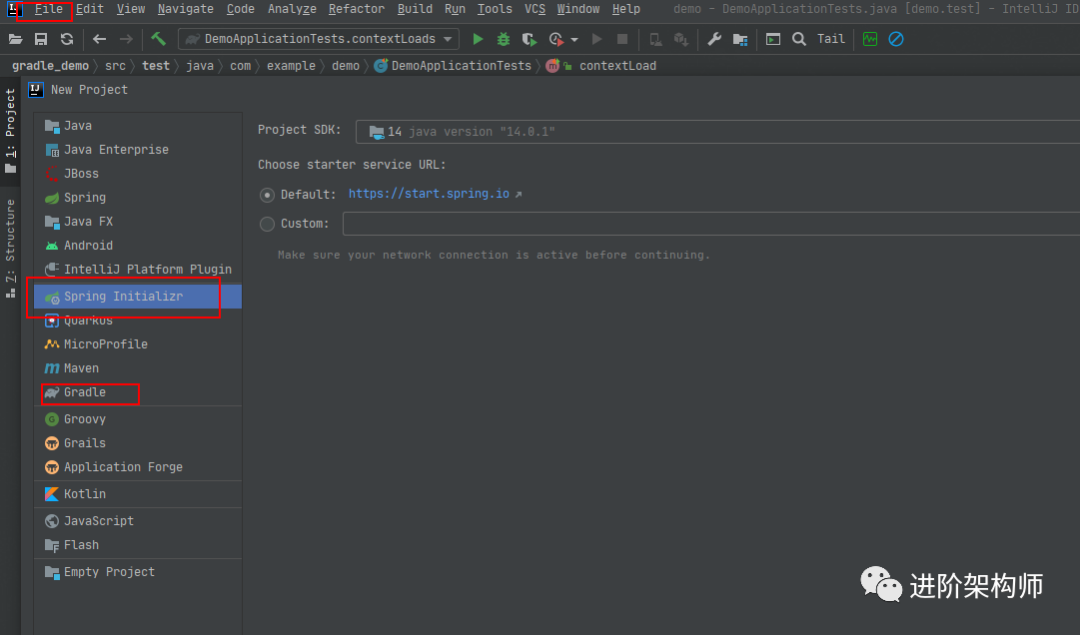Open the Run menu
The width and height of the screenshot is (1080, 635).
[x=455, y=9]
